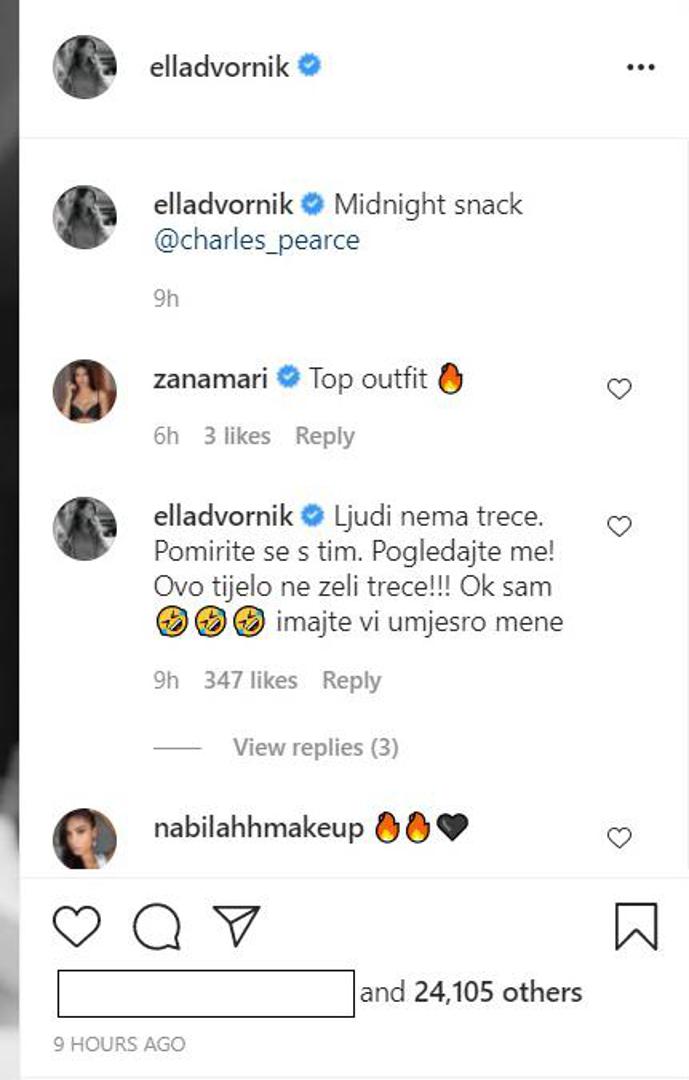The width and height of the screenshot is (689, 1080).
Task: Open the @charles_pearce mention link
Action: click(256, 241)
